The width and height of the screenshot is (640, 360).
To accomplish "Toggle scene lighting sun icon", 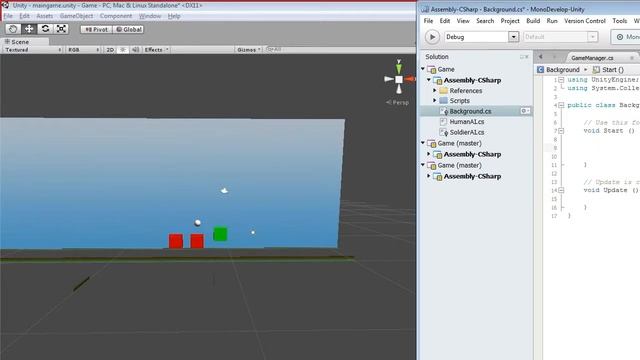I will pyautogui.click(x=122, y=49).
